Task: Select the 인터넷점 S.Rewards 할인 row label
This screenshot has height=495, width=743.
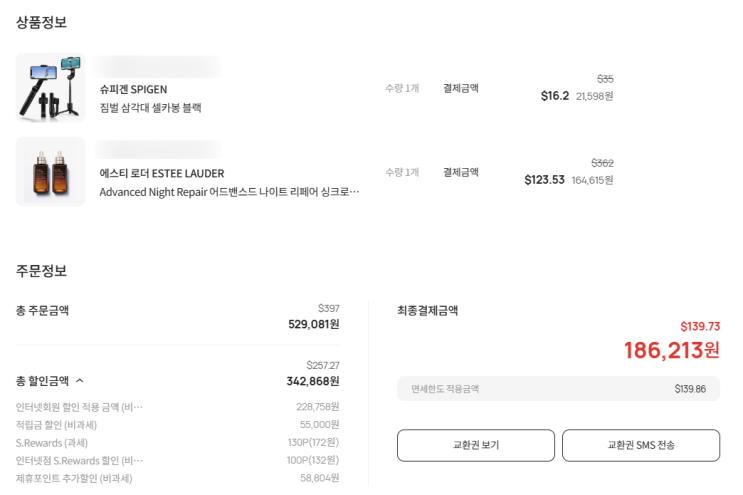Action: (79, 461)
